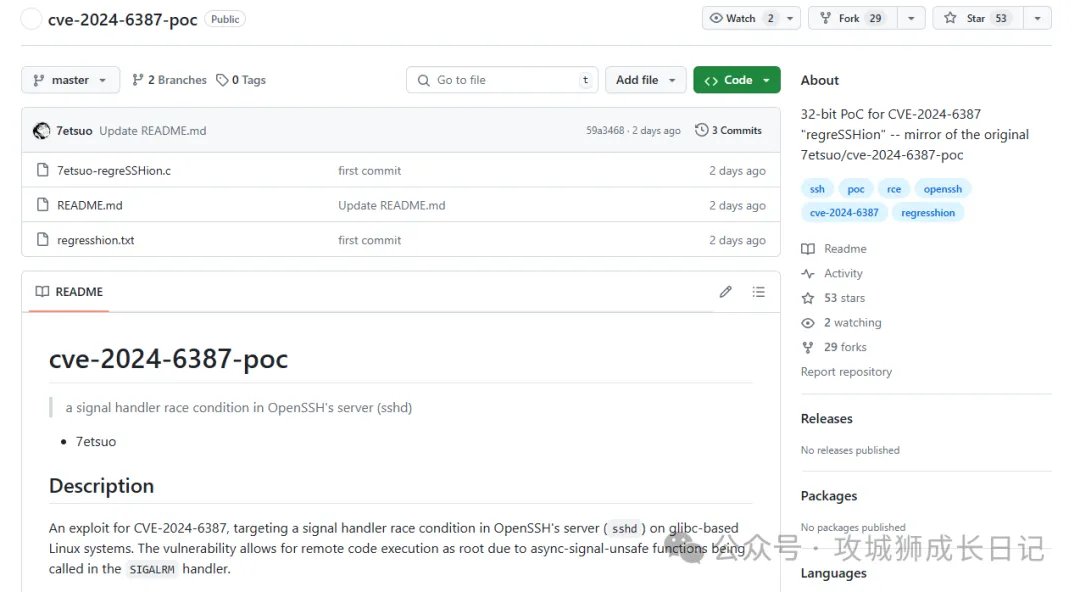Open the 7etsuo-regreSSHion.c file
Screen dimensions: 1080x592
point(114,170)
